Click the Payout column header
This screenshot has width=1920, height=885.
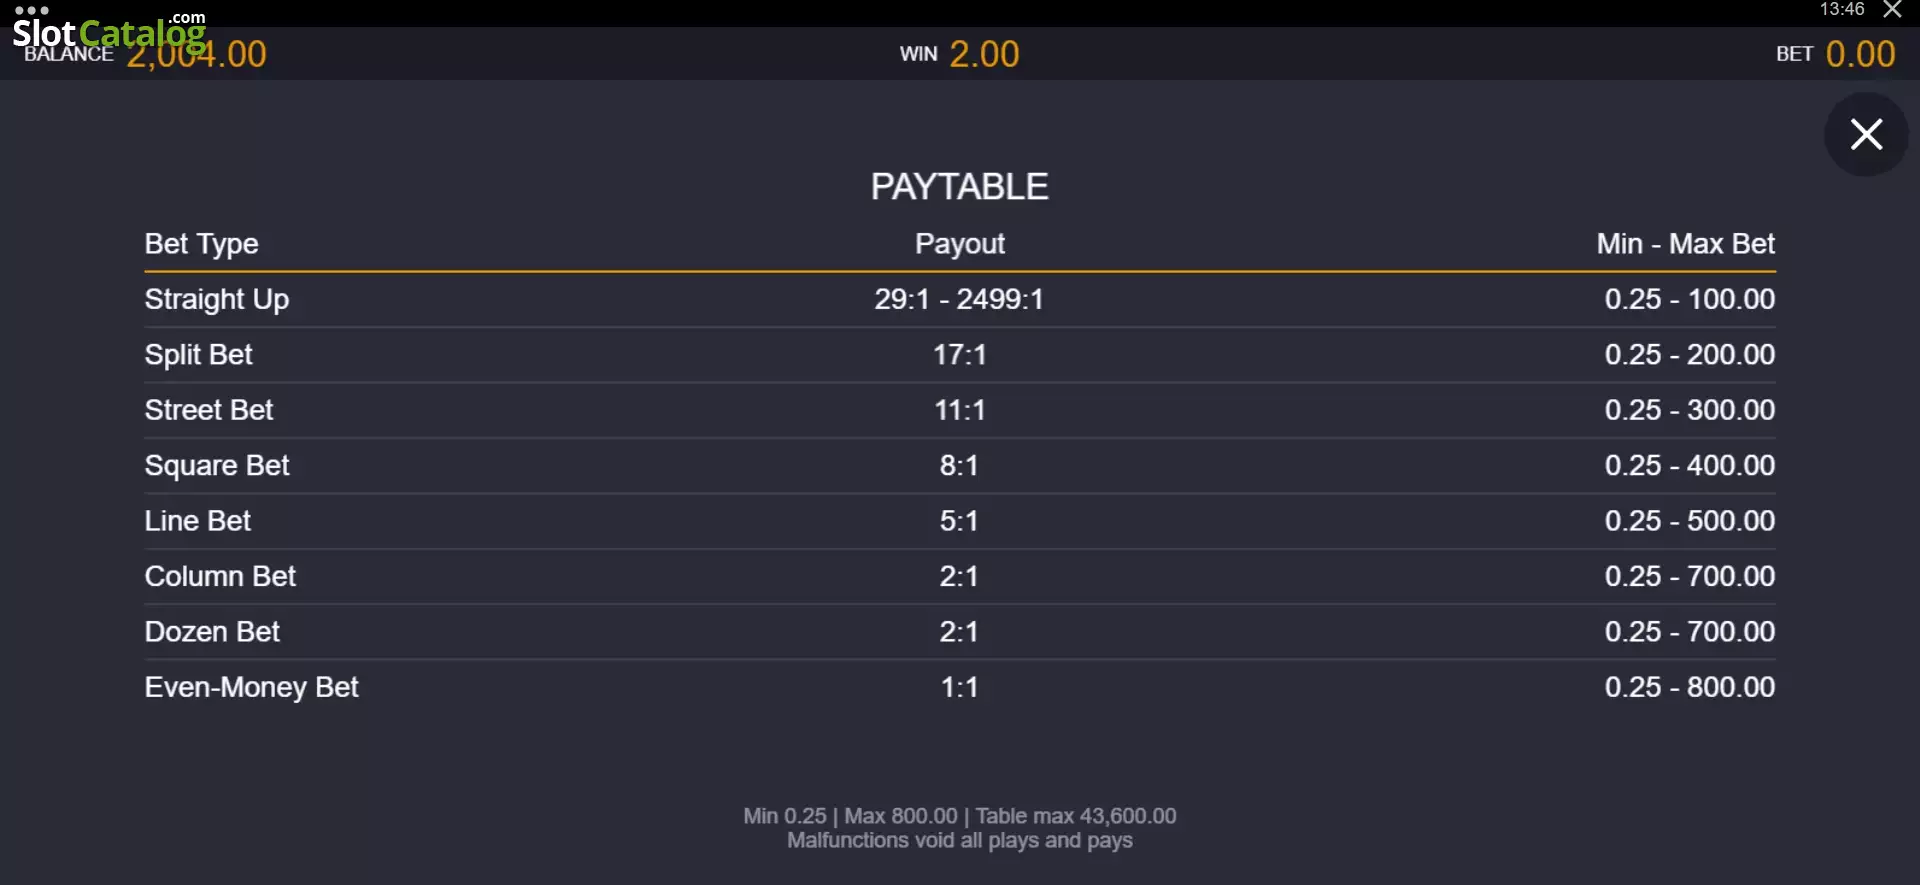[x=959, y=244]
